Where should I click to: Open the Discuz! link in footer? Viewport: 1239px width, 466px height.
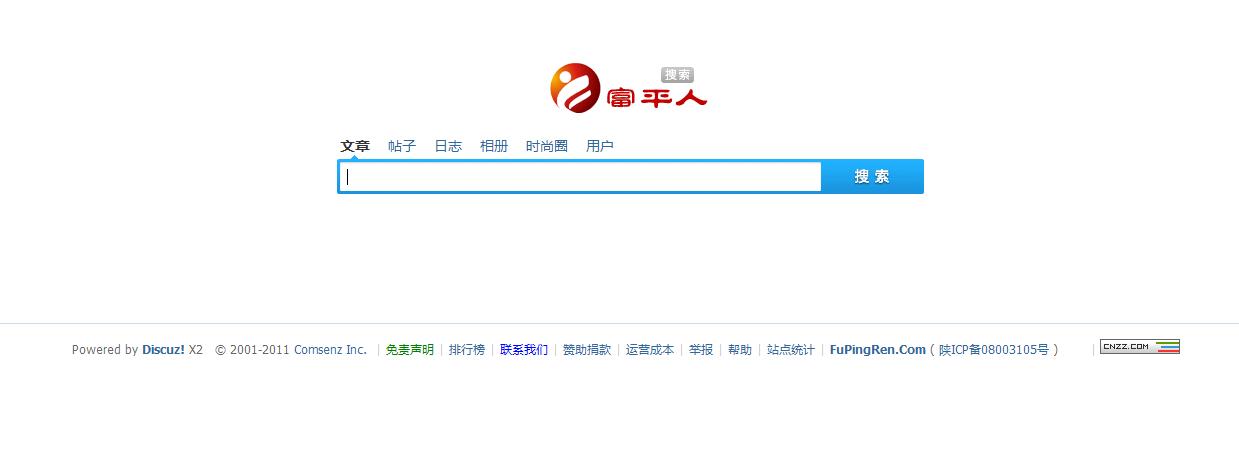pos(163,350)
